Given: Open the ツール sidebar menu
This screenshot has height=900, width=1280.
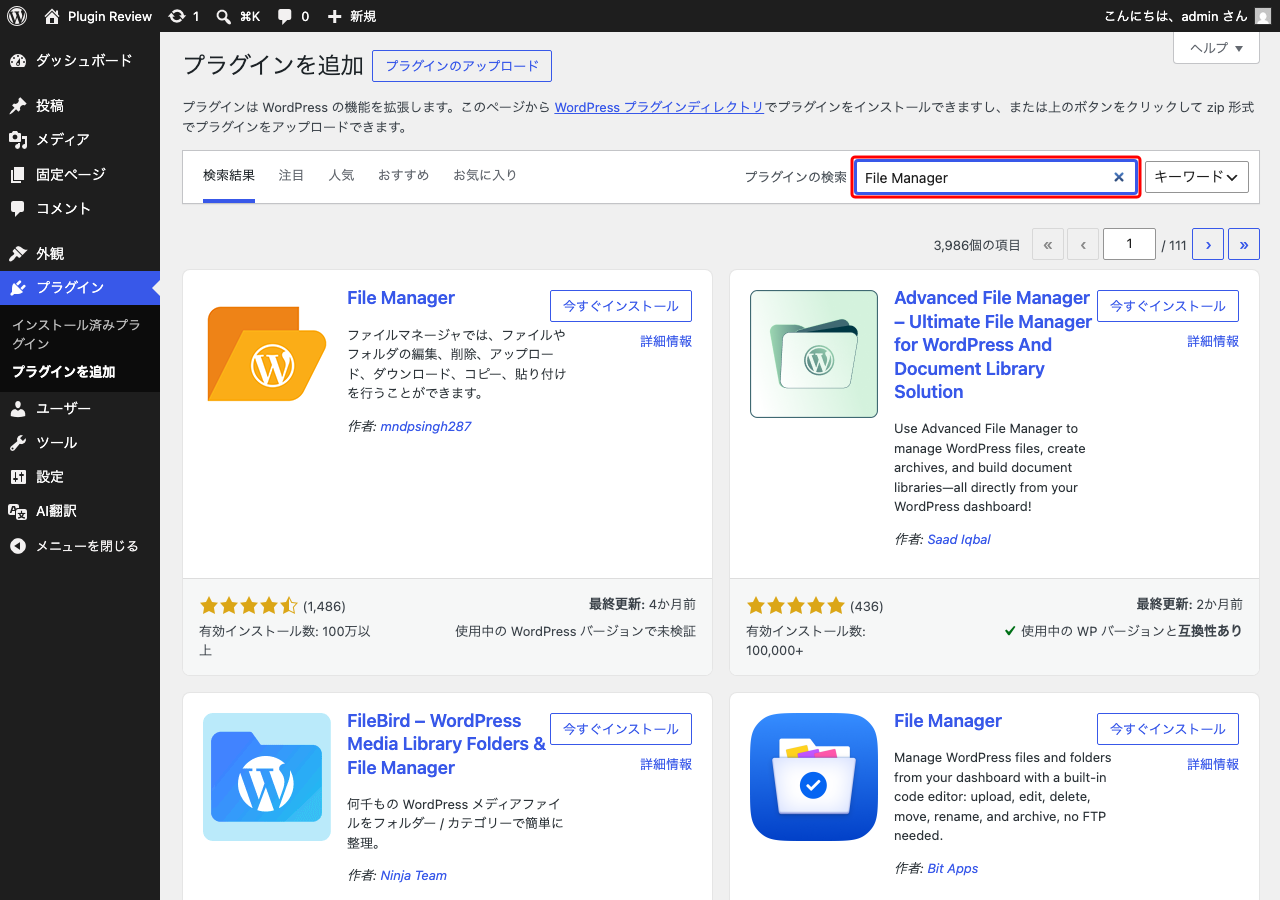Looking at the screenshot, I should point(80,443).
